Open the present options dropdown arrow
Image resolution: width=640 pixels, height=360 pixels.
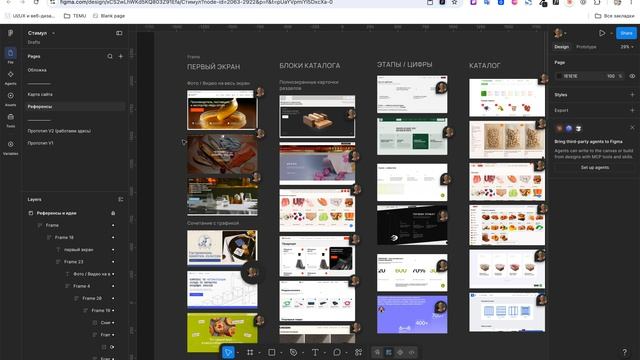(611, 33)
